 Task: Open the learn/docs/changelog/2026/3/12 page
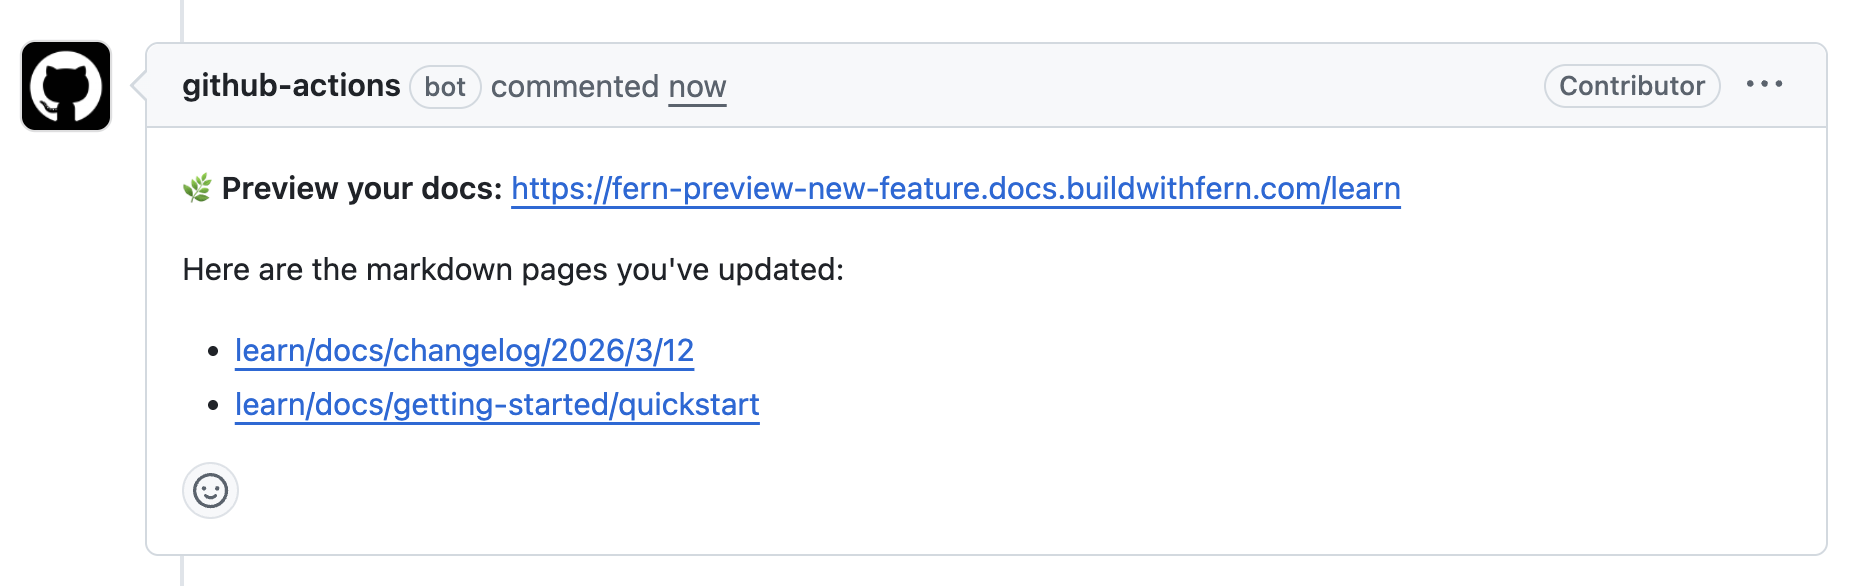click(x=465, y=350)
